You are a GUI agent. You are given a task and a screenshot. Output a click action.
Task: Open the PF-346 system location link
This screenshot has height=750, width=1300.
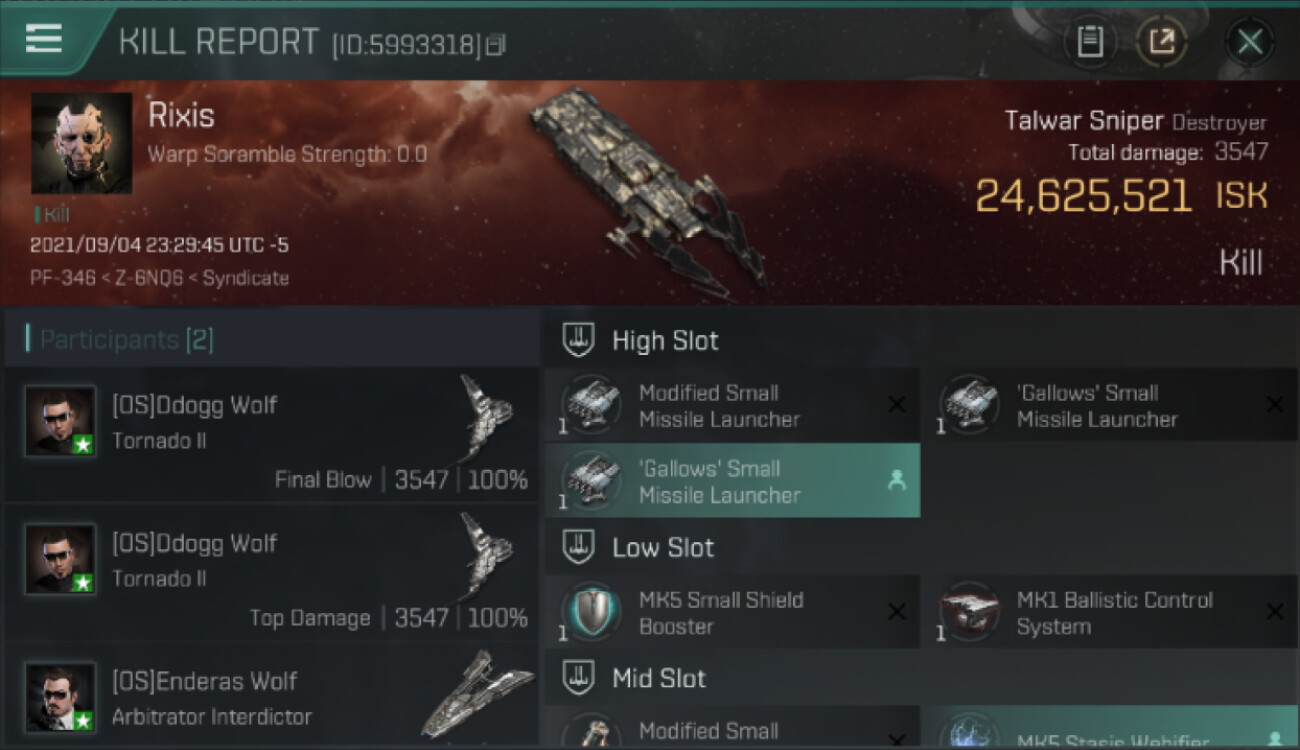tap(62, 278)
